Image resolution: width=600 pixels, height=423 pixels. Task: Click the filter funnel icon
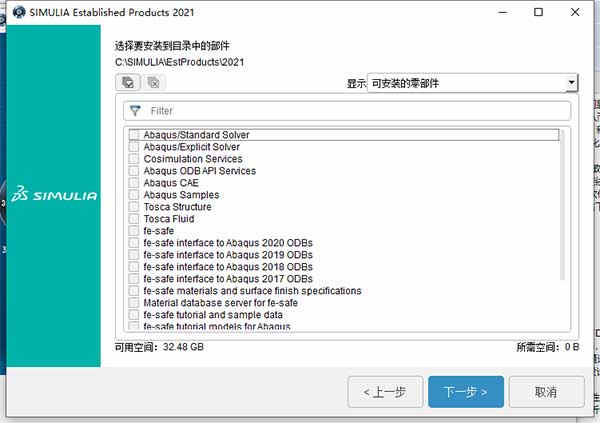pos(135,111)
